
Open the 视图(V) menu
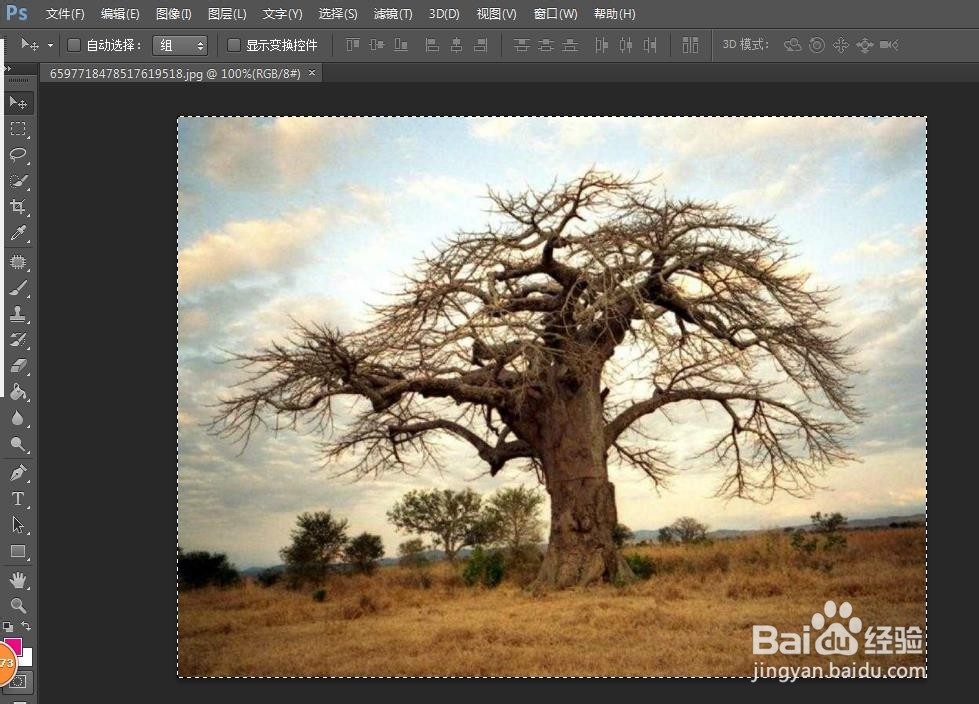point(496,14)
